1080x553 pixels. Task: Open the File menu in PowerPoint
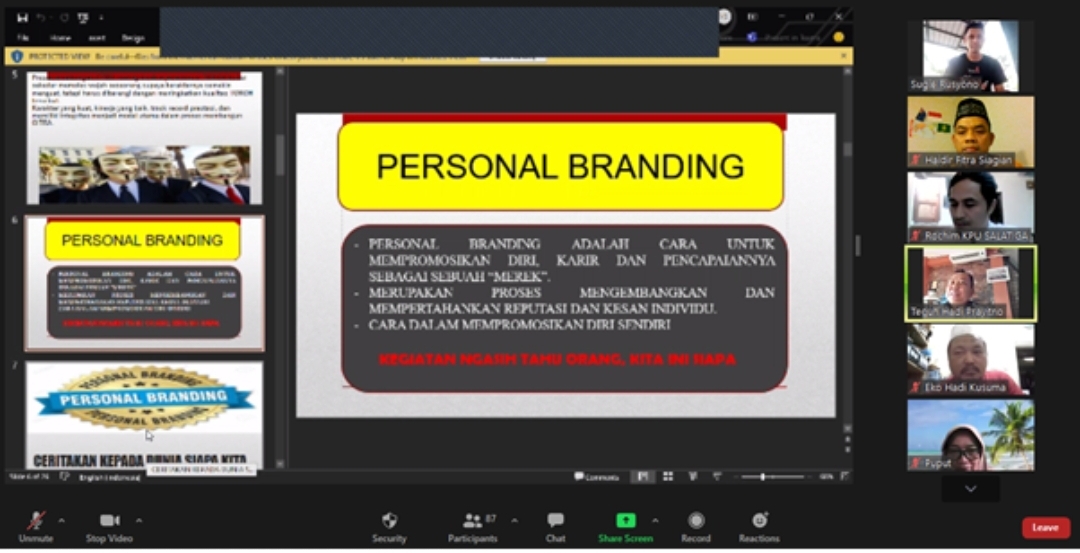click(x=23, y=38)
